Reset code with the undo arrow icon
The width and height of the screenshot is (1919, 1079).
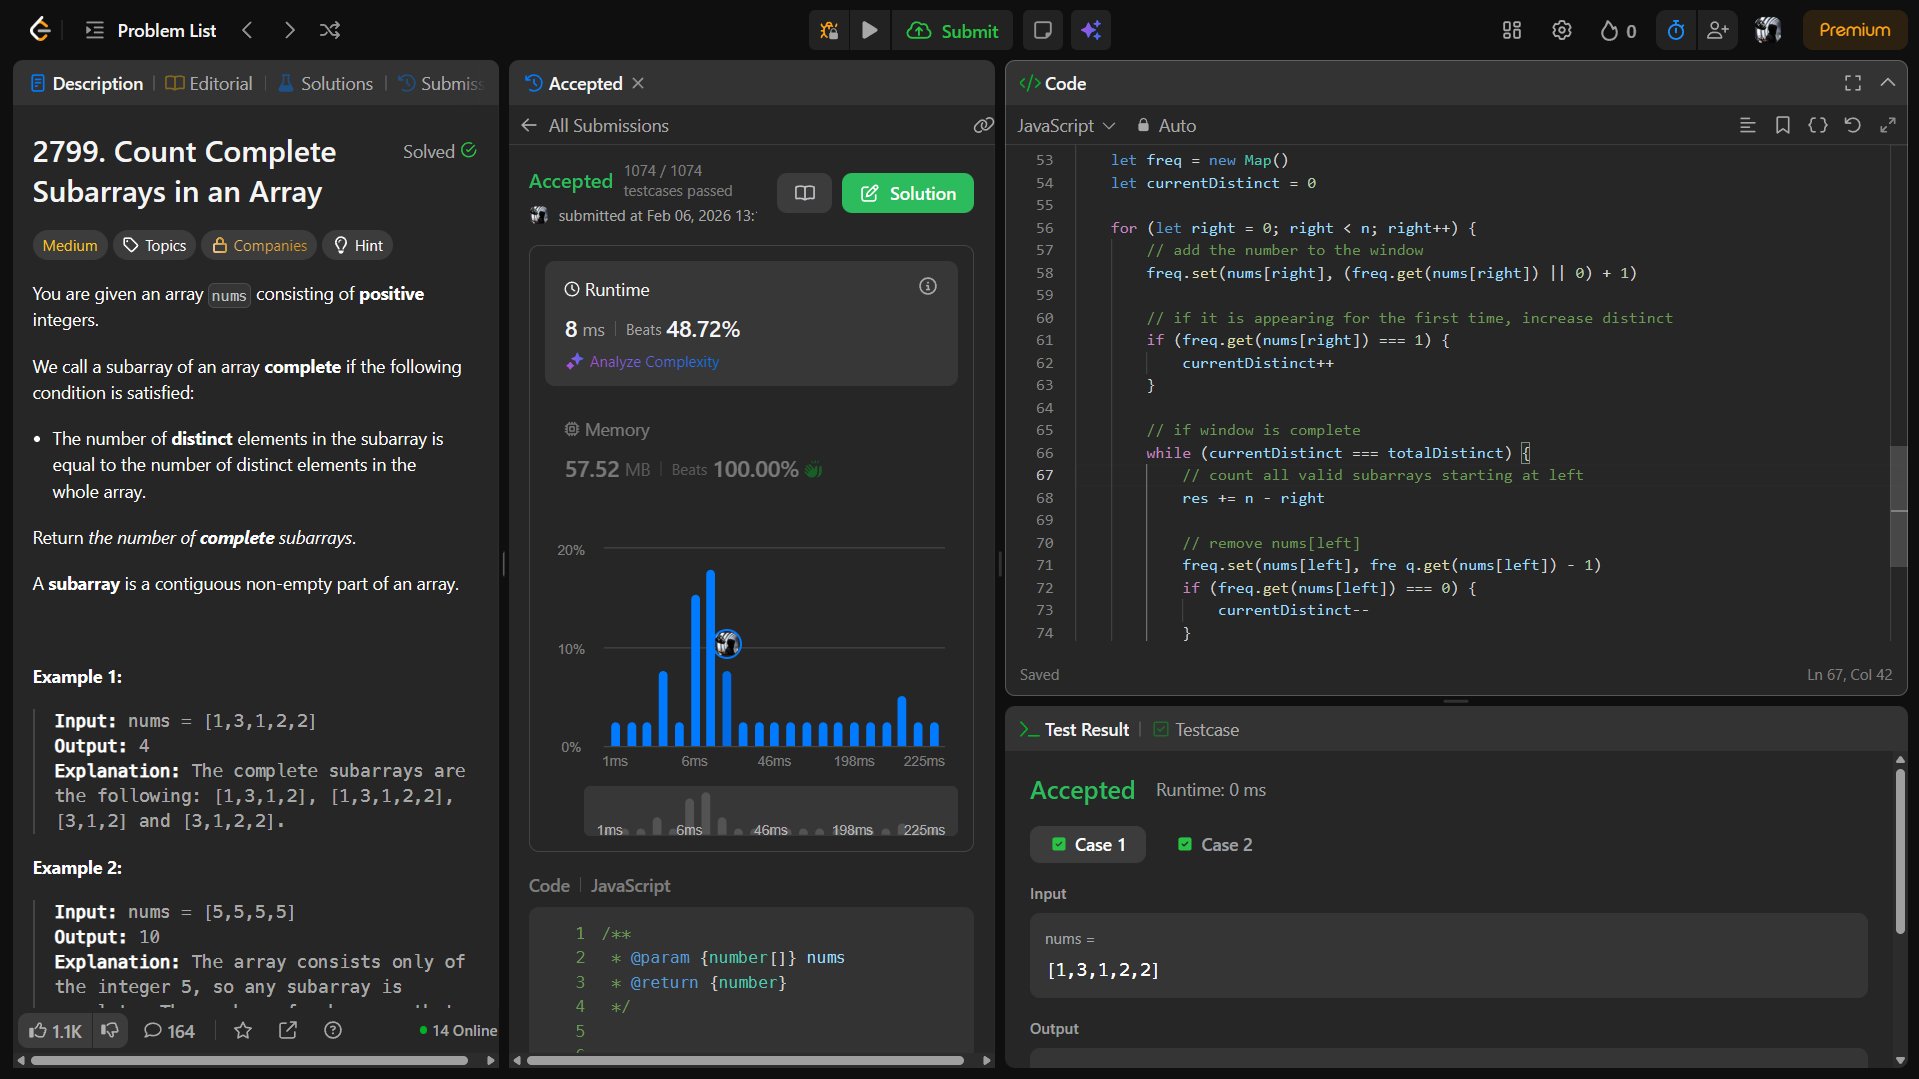coord(1852,125)
